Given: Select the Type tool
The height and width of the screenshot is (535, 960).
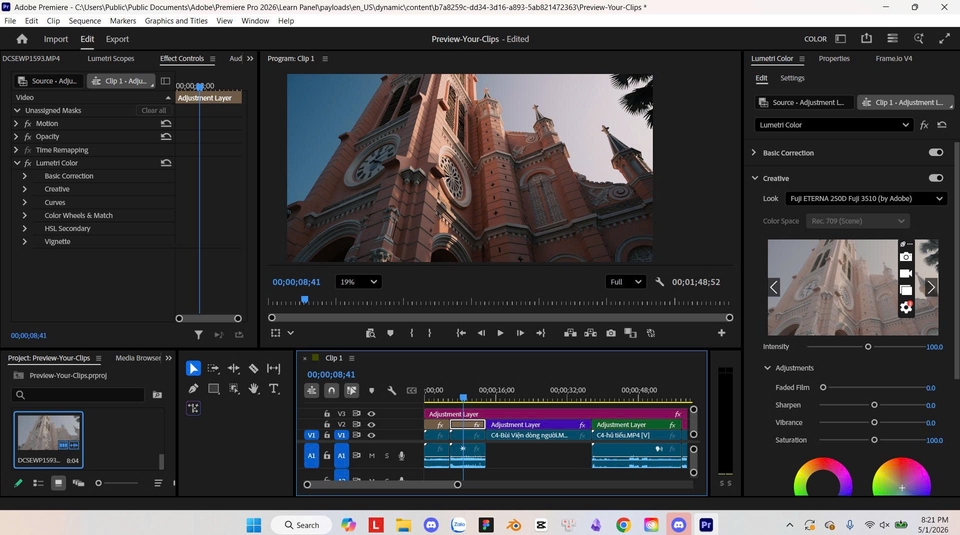Looking at the screenshot, I should [x=274, y=389].
